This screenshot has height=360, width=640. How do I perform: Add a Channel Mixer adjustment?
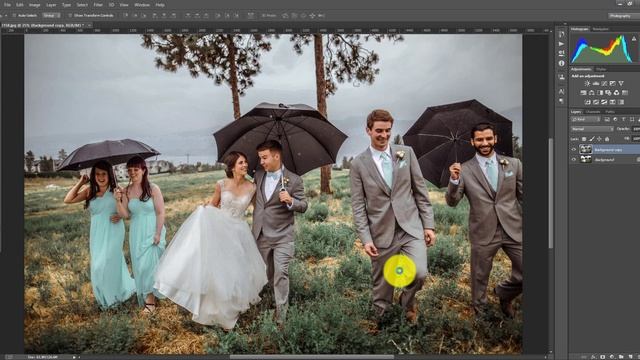[617, 93]
